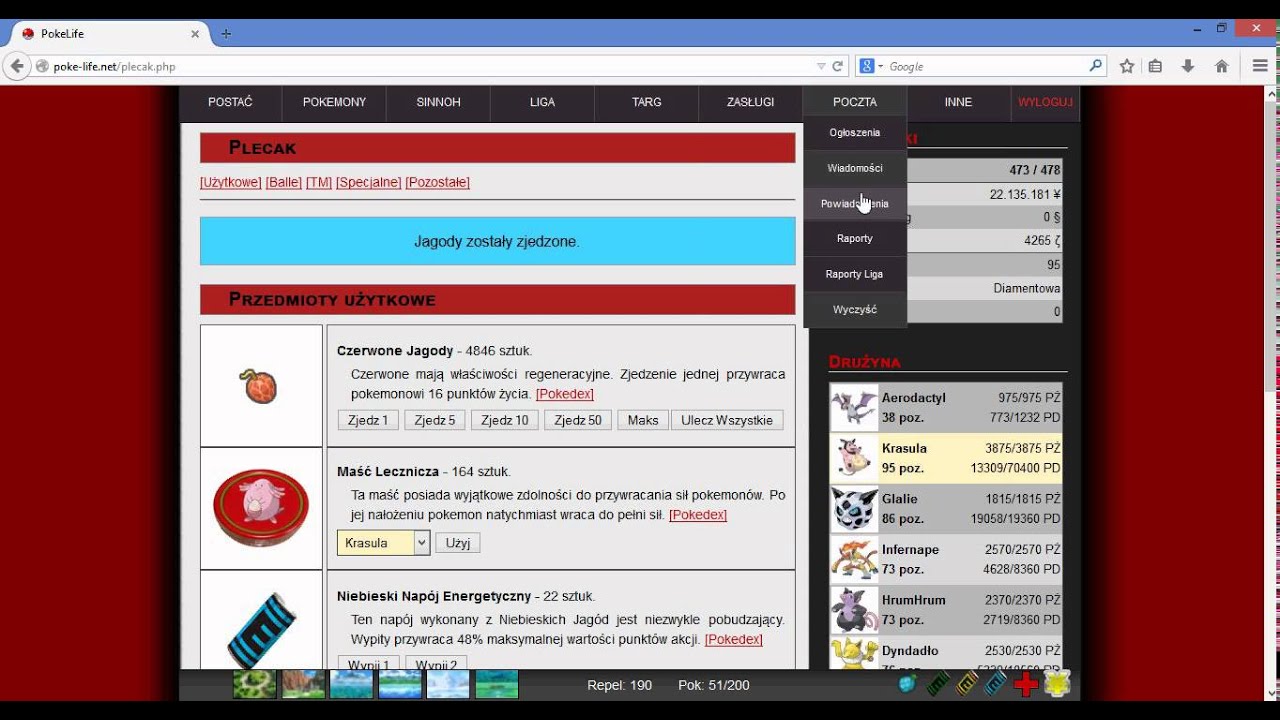The height and width of the screenshot is (720, 1280).
Task: Open the LIGA menu
Action: 542,102
